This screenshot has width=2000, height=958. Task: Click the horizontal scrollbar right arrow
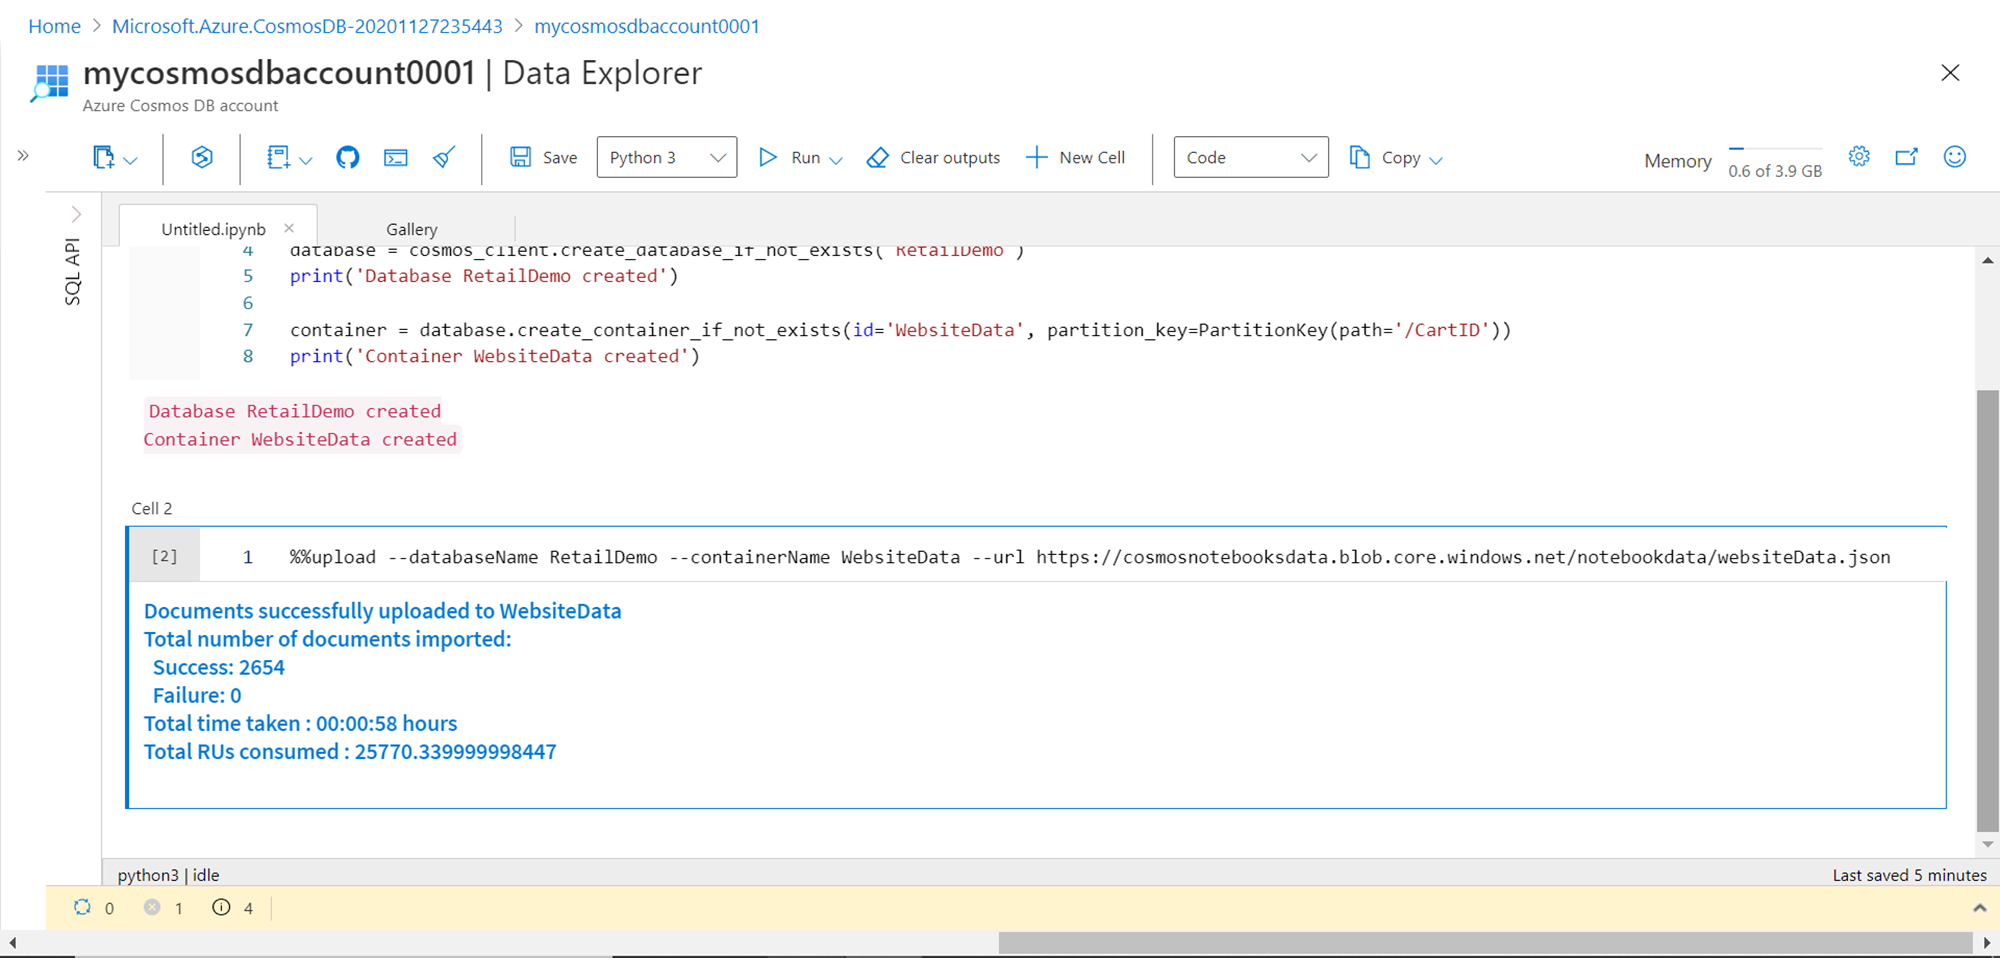pos(1987,943)
